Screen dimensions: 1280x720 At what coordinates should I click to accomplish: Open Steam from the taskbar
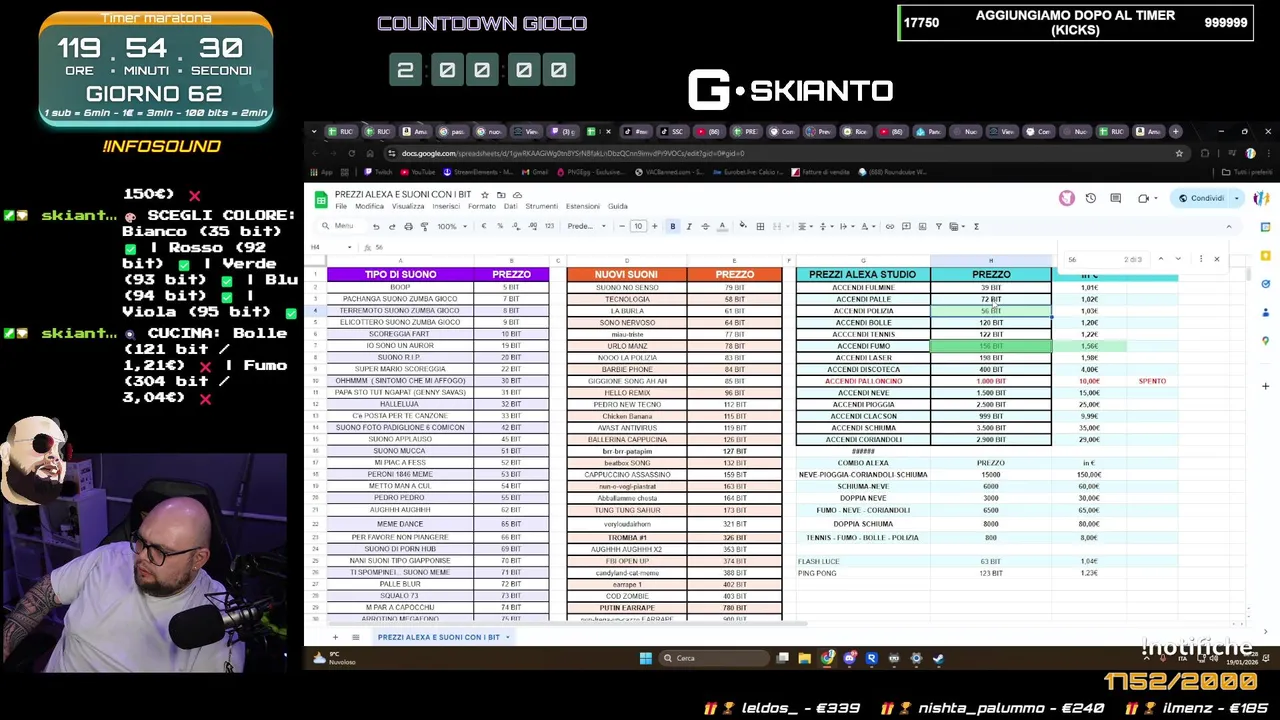pos(937,658)
